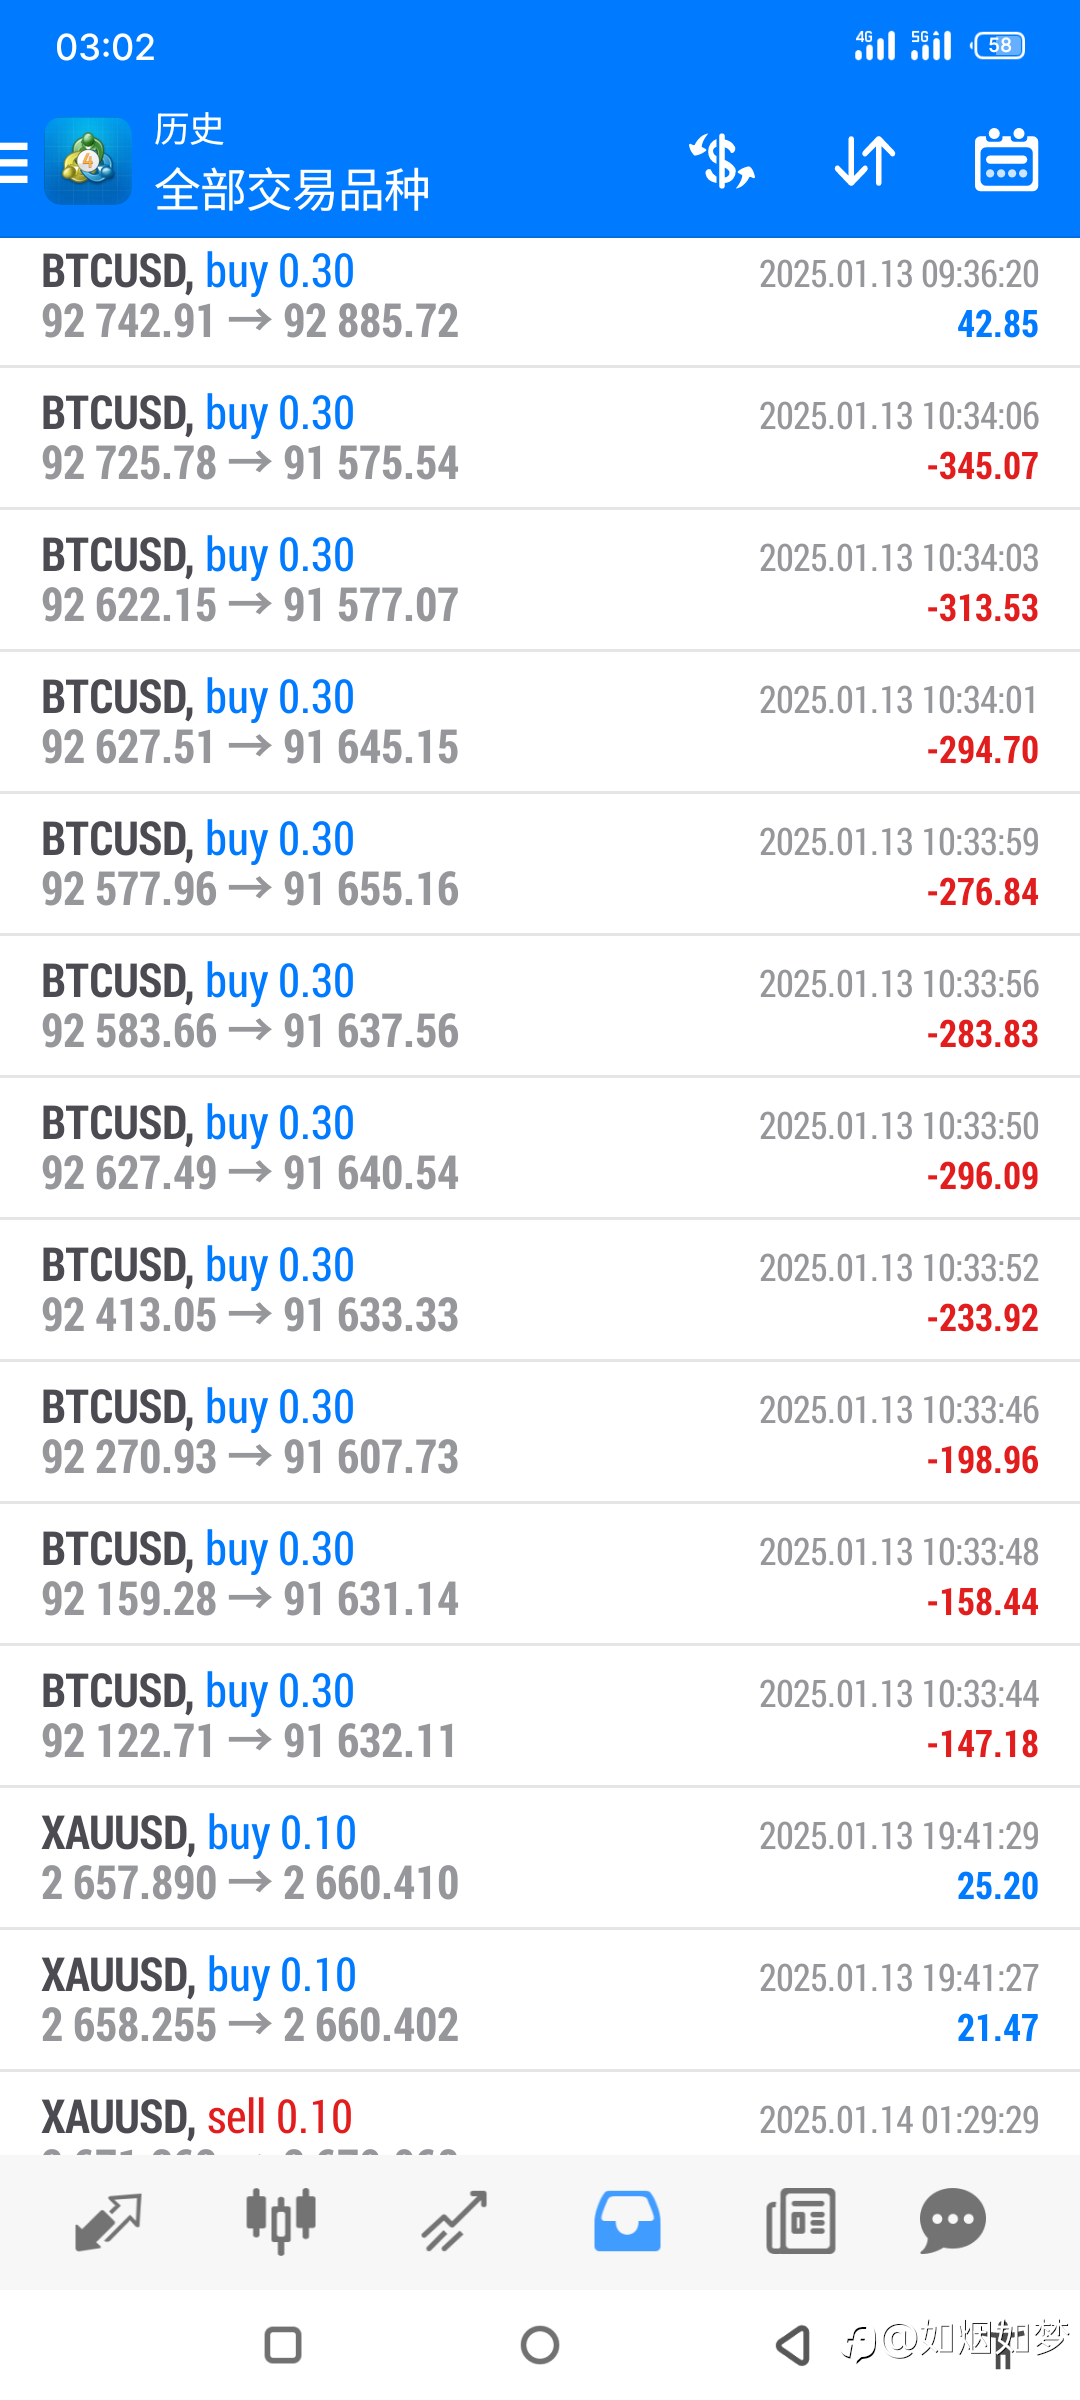The height and width of the screenshot is (2400, 1080).
Task: Tap the Android recent apps square button
Action: pyautogui.click(x=283, y=2345)
